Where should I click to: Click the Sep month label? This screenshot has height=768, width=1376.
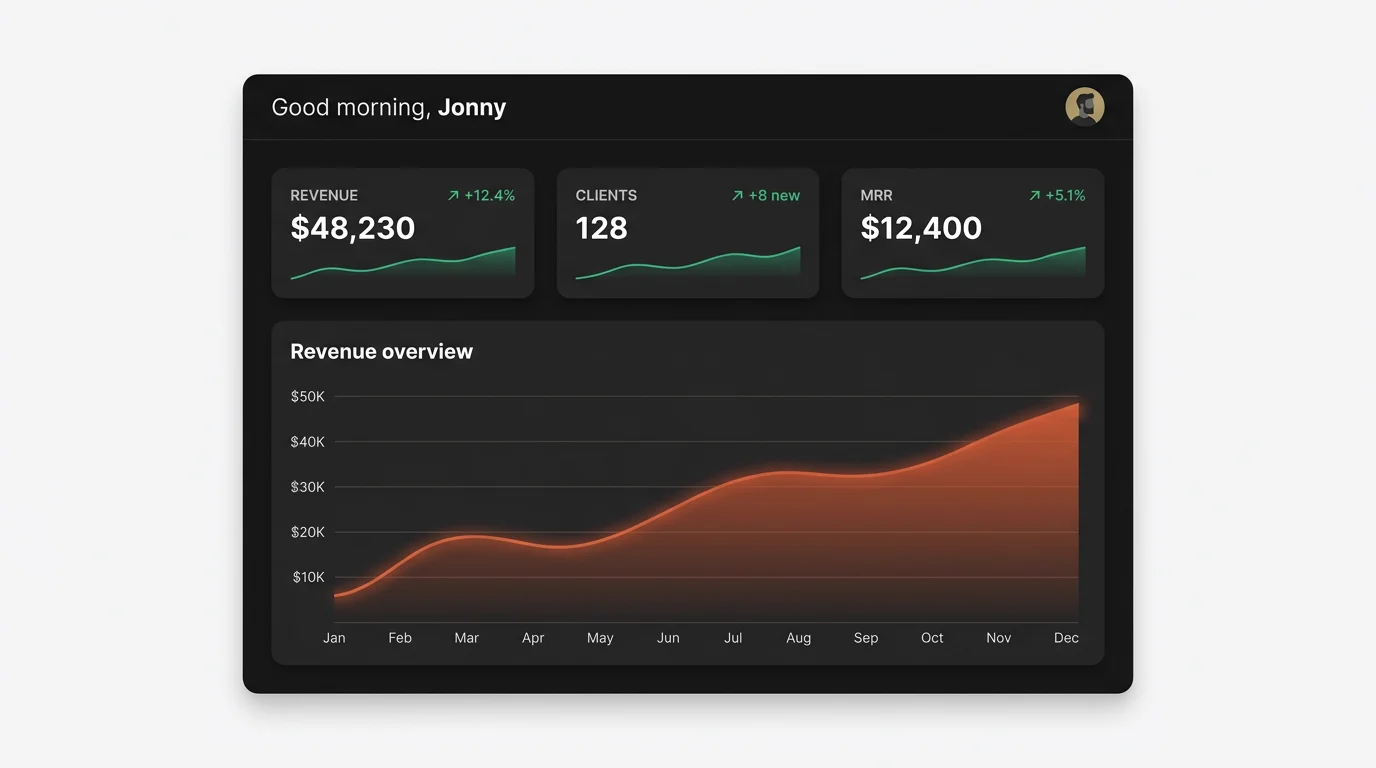tap(866, 638)
